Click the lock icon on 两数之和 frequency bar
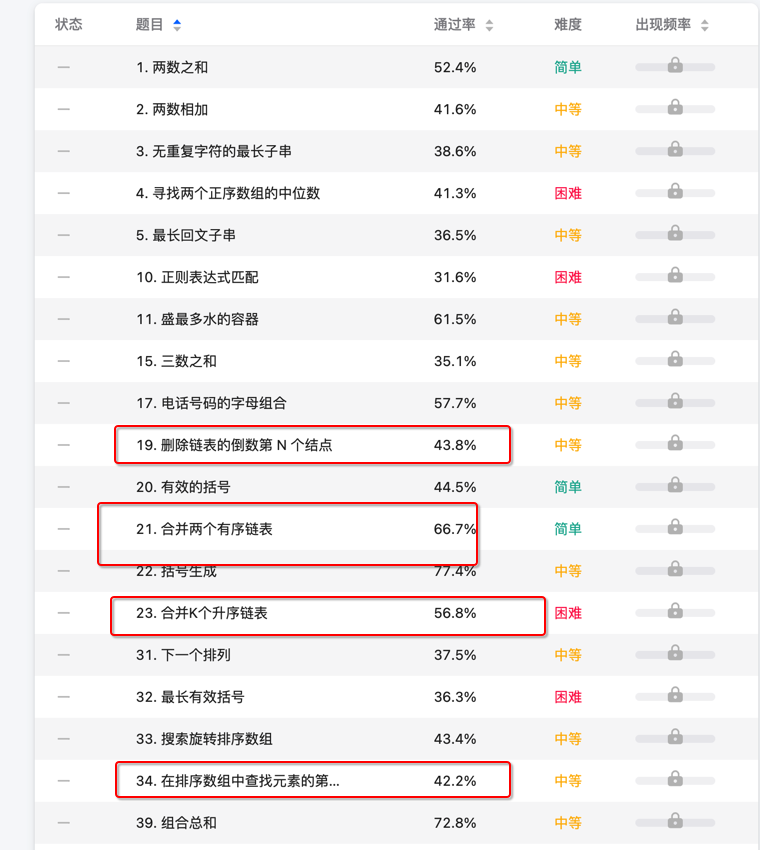Viewport: 760px width, 850px height. click(x=675, y=68)
